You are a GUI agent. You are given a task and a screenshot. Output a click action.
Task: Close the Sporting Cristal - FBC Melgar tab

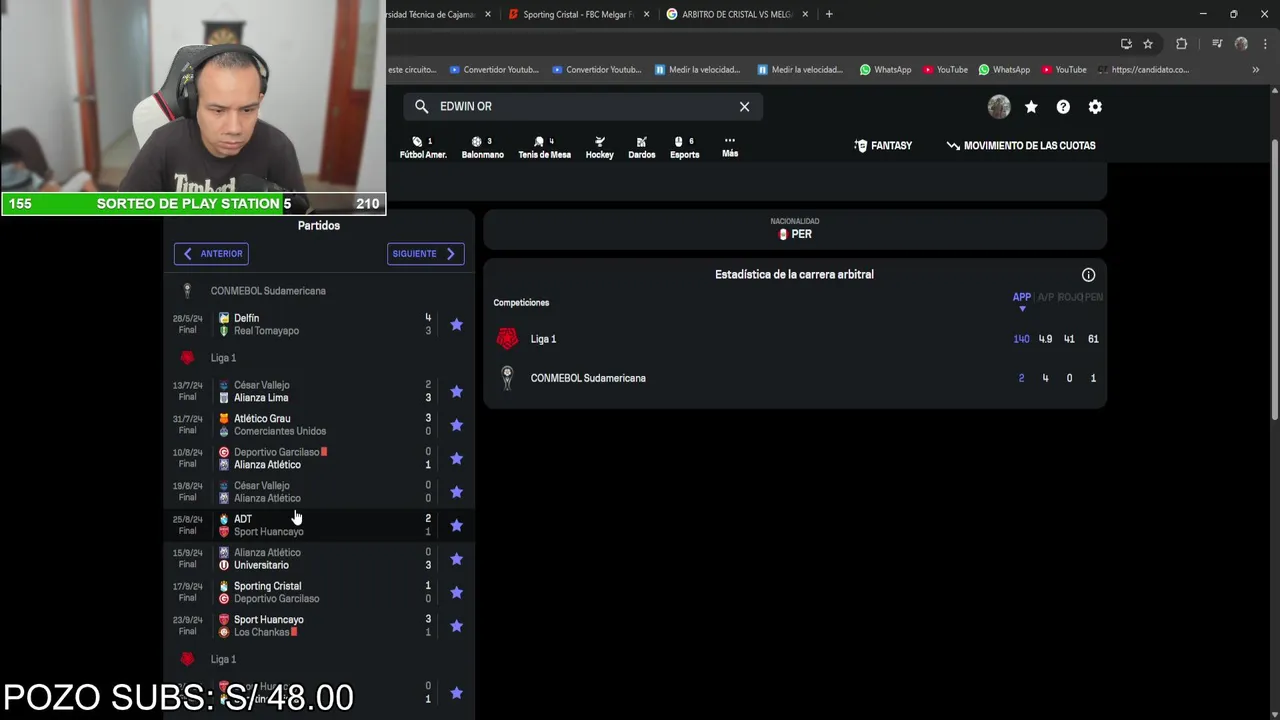pyautogui.click(x=647, y=14)
